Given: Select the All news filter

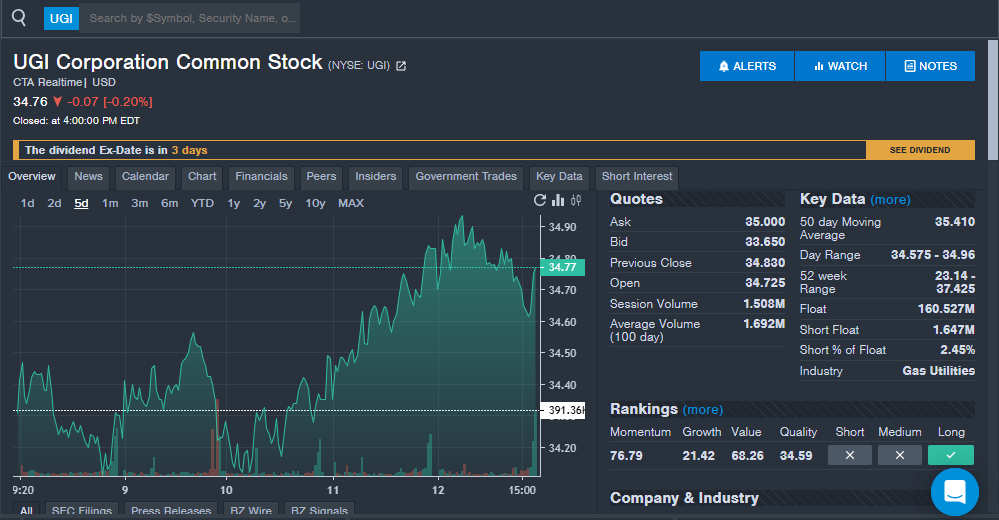Looking at the screenshot, I should tap(26, 510).
